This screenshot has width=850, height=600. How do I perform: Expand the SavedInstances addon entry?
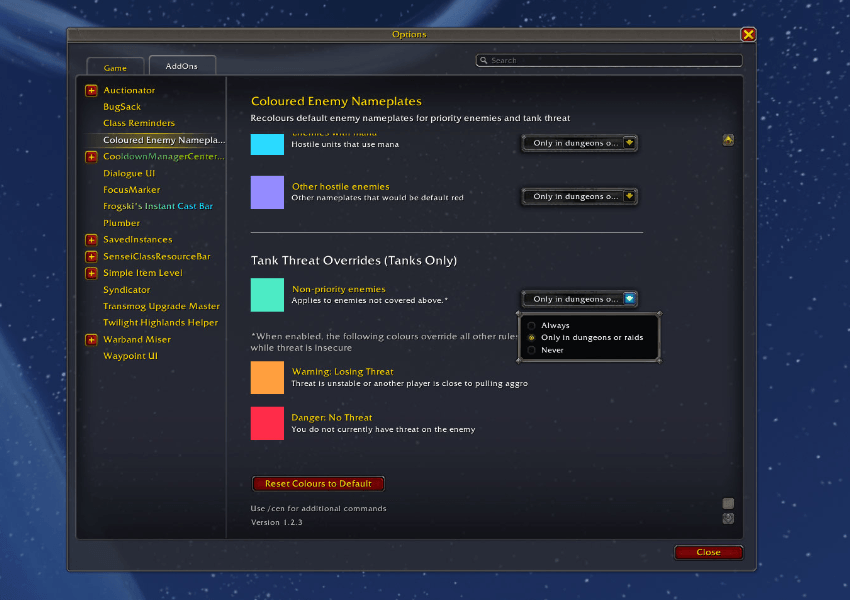pos(91,240)
